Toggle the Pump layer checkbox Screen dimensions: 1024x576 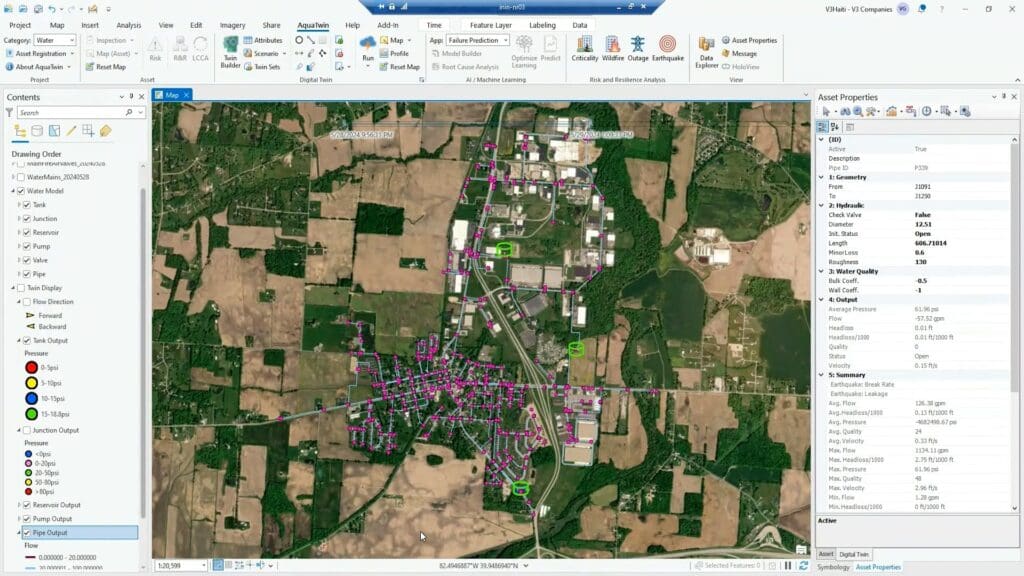[27, 246]
